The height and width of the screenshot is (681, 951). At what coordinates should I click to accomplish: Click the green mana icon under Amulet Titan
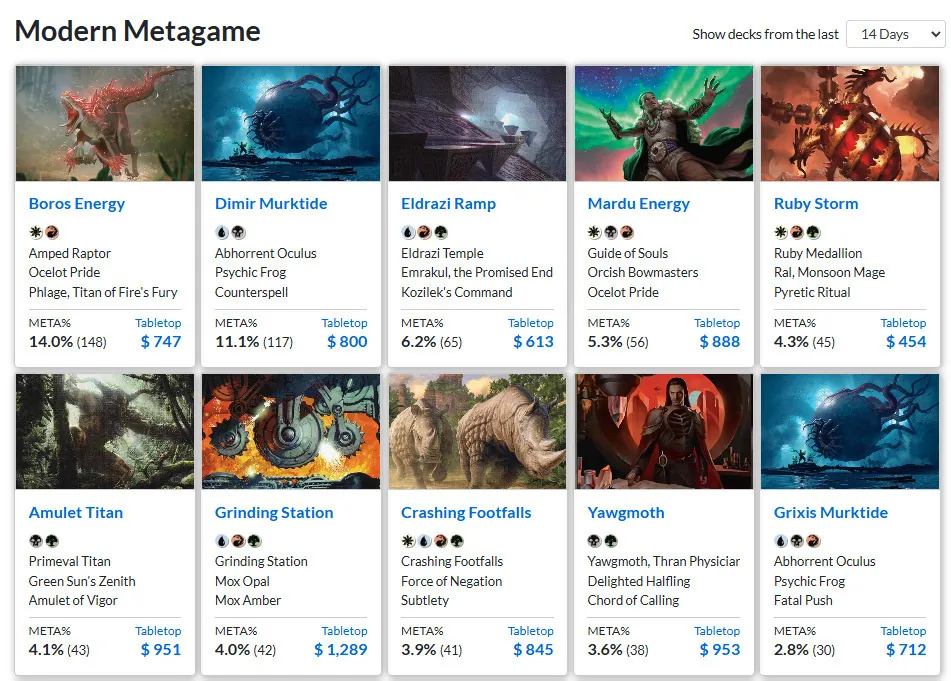coord(52,540)
